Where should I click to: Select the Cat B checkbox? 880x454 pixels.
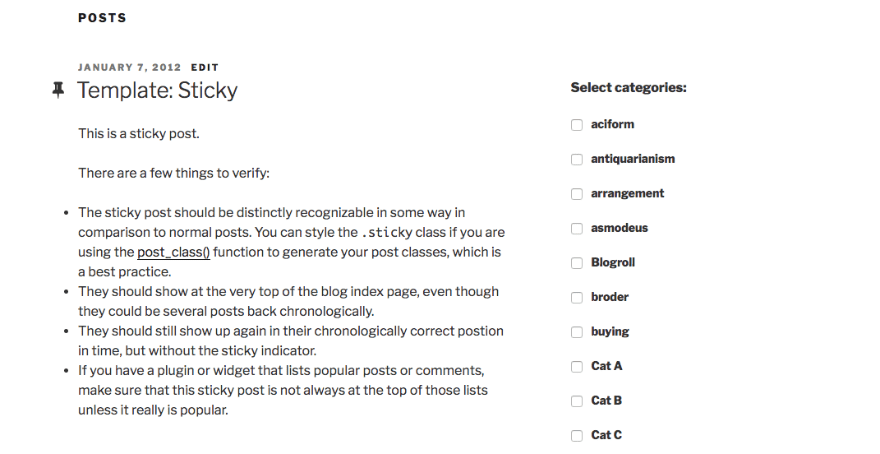(576, 401)
